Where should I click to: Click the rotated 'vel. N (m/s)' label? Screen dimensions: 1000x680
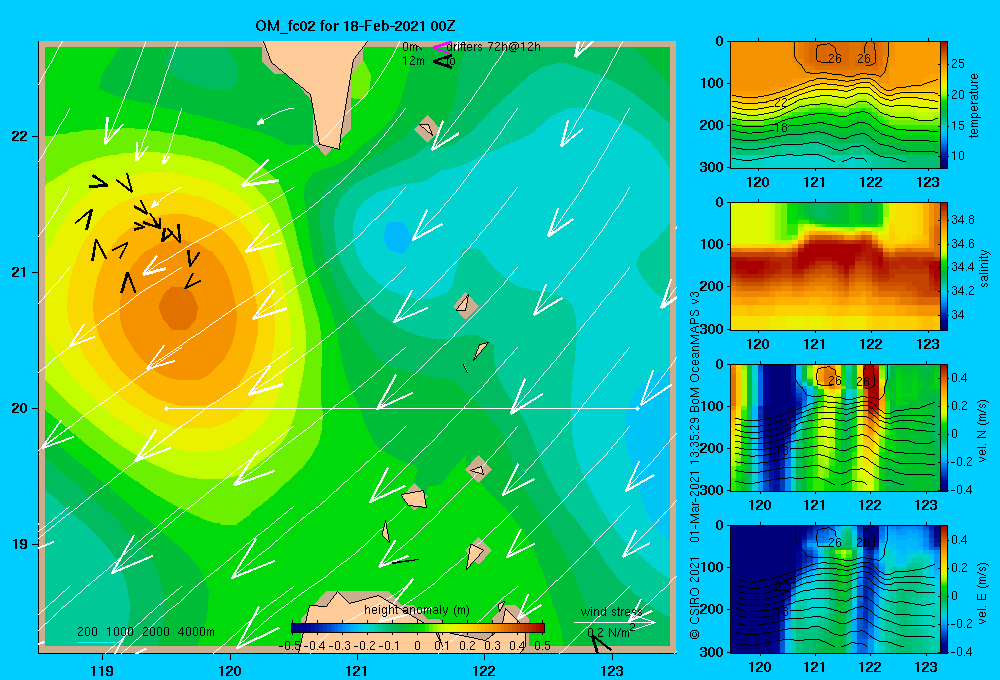pyautogui.click(x=984, y=431)
